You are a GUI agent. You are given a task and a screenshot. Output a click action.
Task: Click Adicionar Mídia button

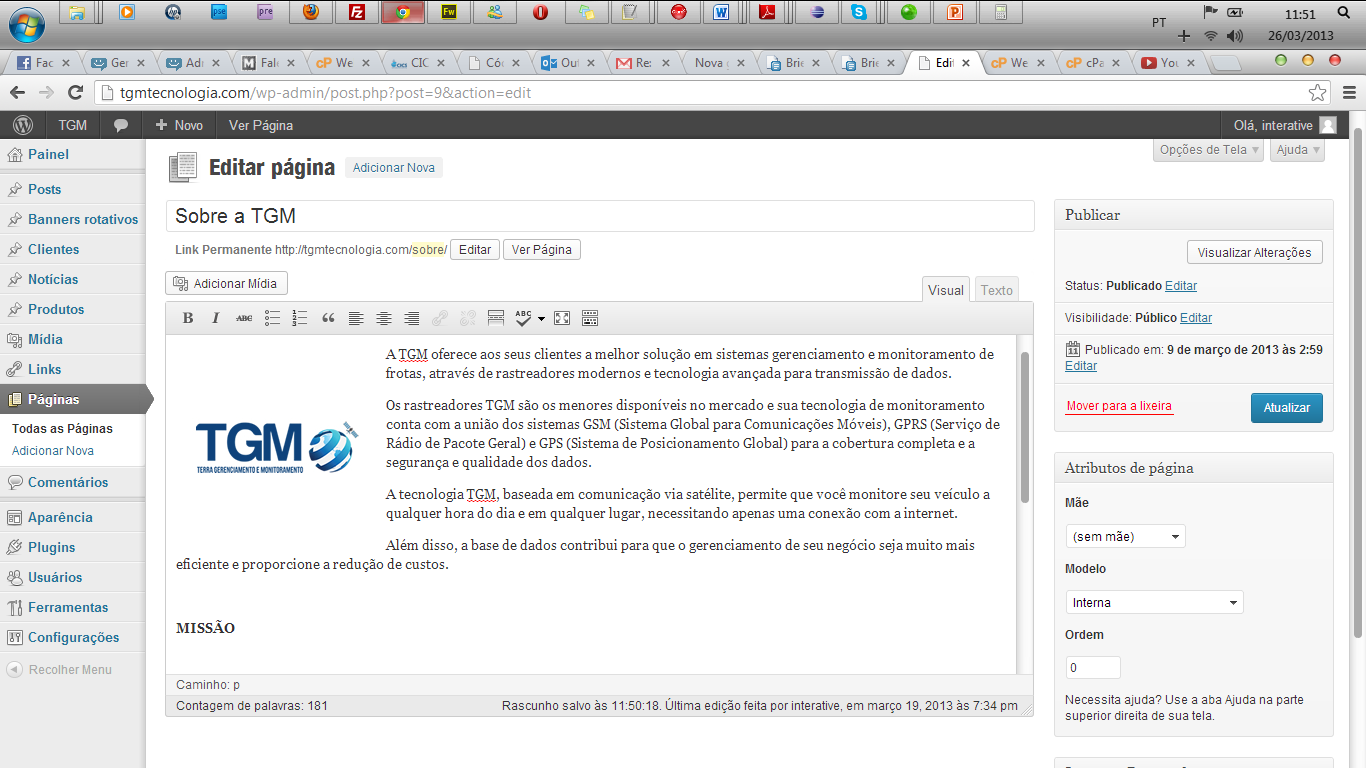pos(226,283)
